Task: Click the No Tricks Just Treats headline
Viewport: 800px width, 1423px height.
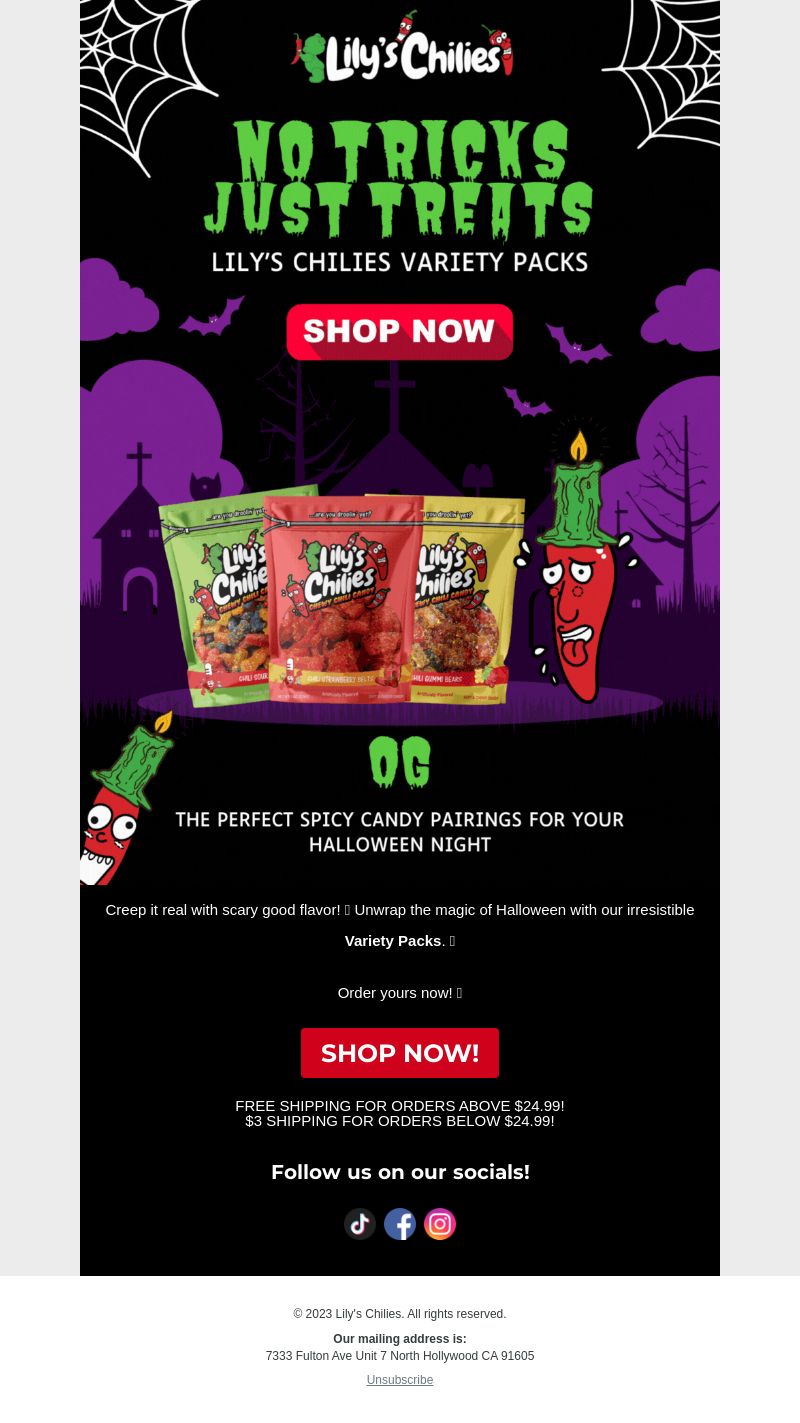Action: pyautogui.click(x=399, y=180)
